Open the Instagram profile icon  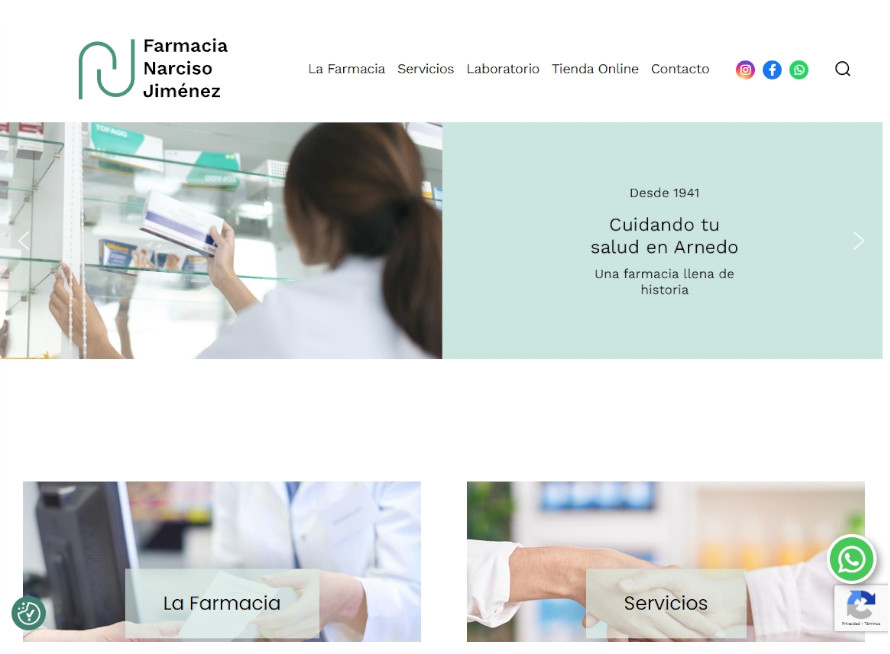[x=745, y=70]
